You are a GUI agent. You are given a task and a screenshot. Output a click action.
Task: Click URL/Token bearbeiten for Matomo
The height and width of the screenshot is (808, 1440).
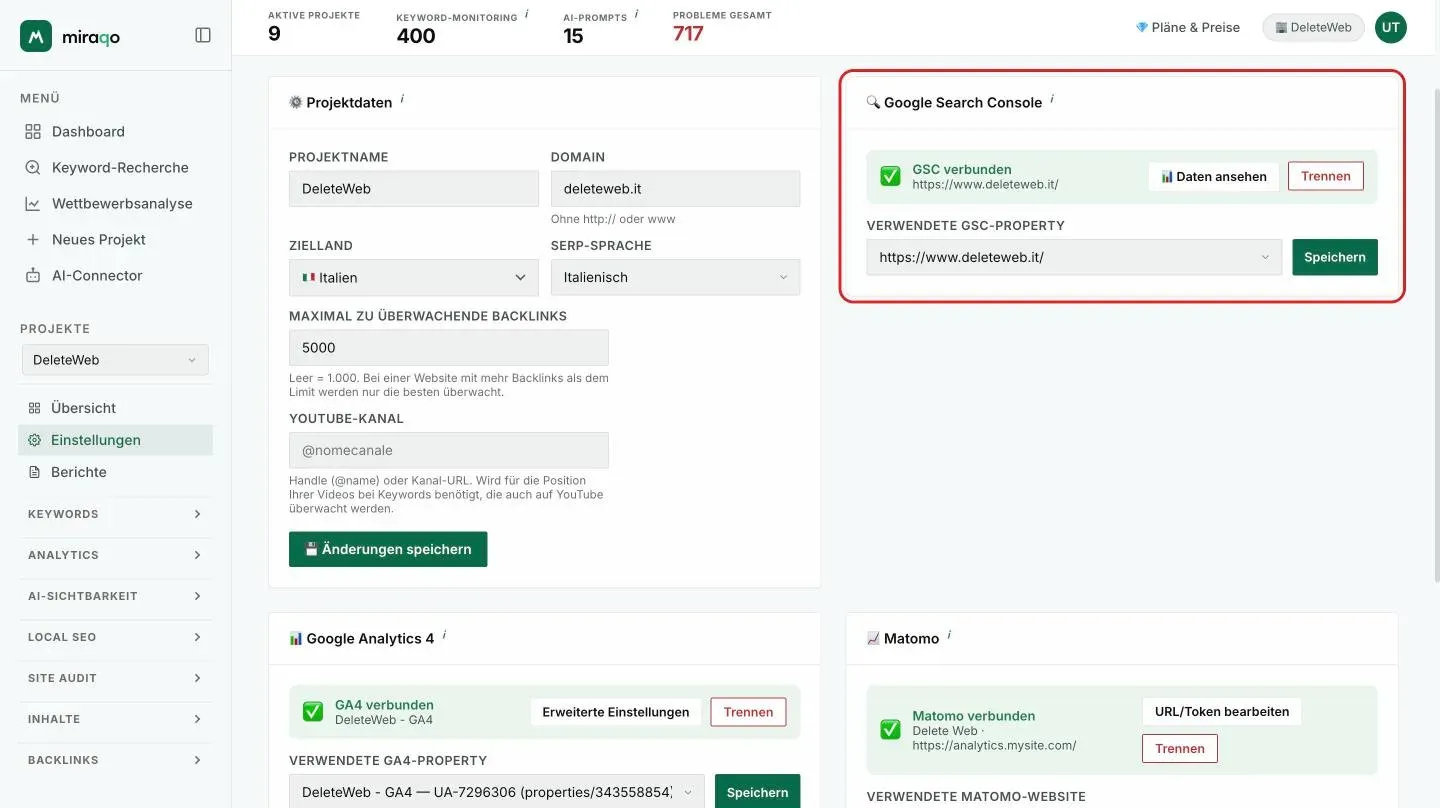1222,712
